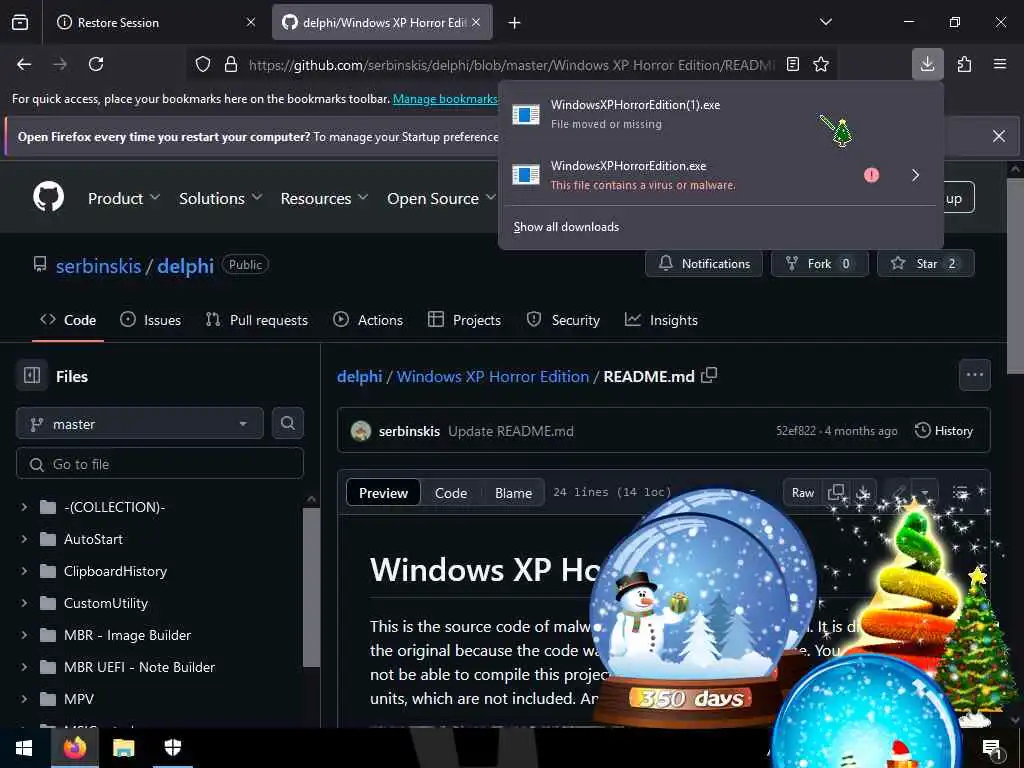The image size is (1024, 768).
Task: Open the Firefox hamburger menu
Action: [x=1000, y=64]
